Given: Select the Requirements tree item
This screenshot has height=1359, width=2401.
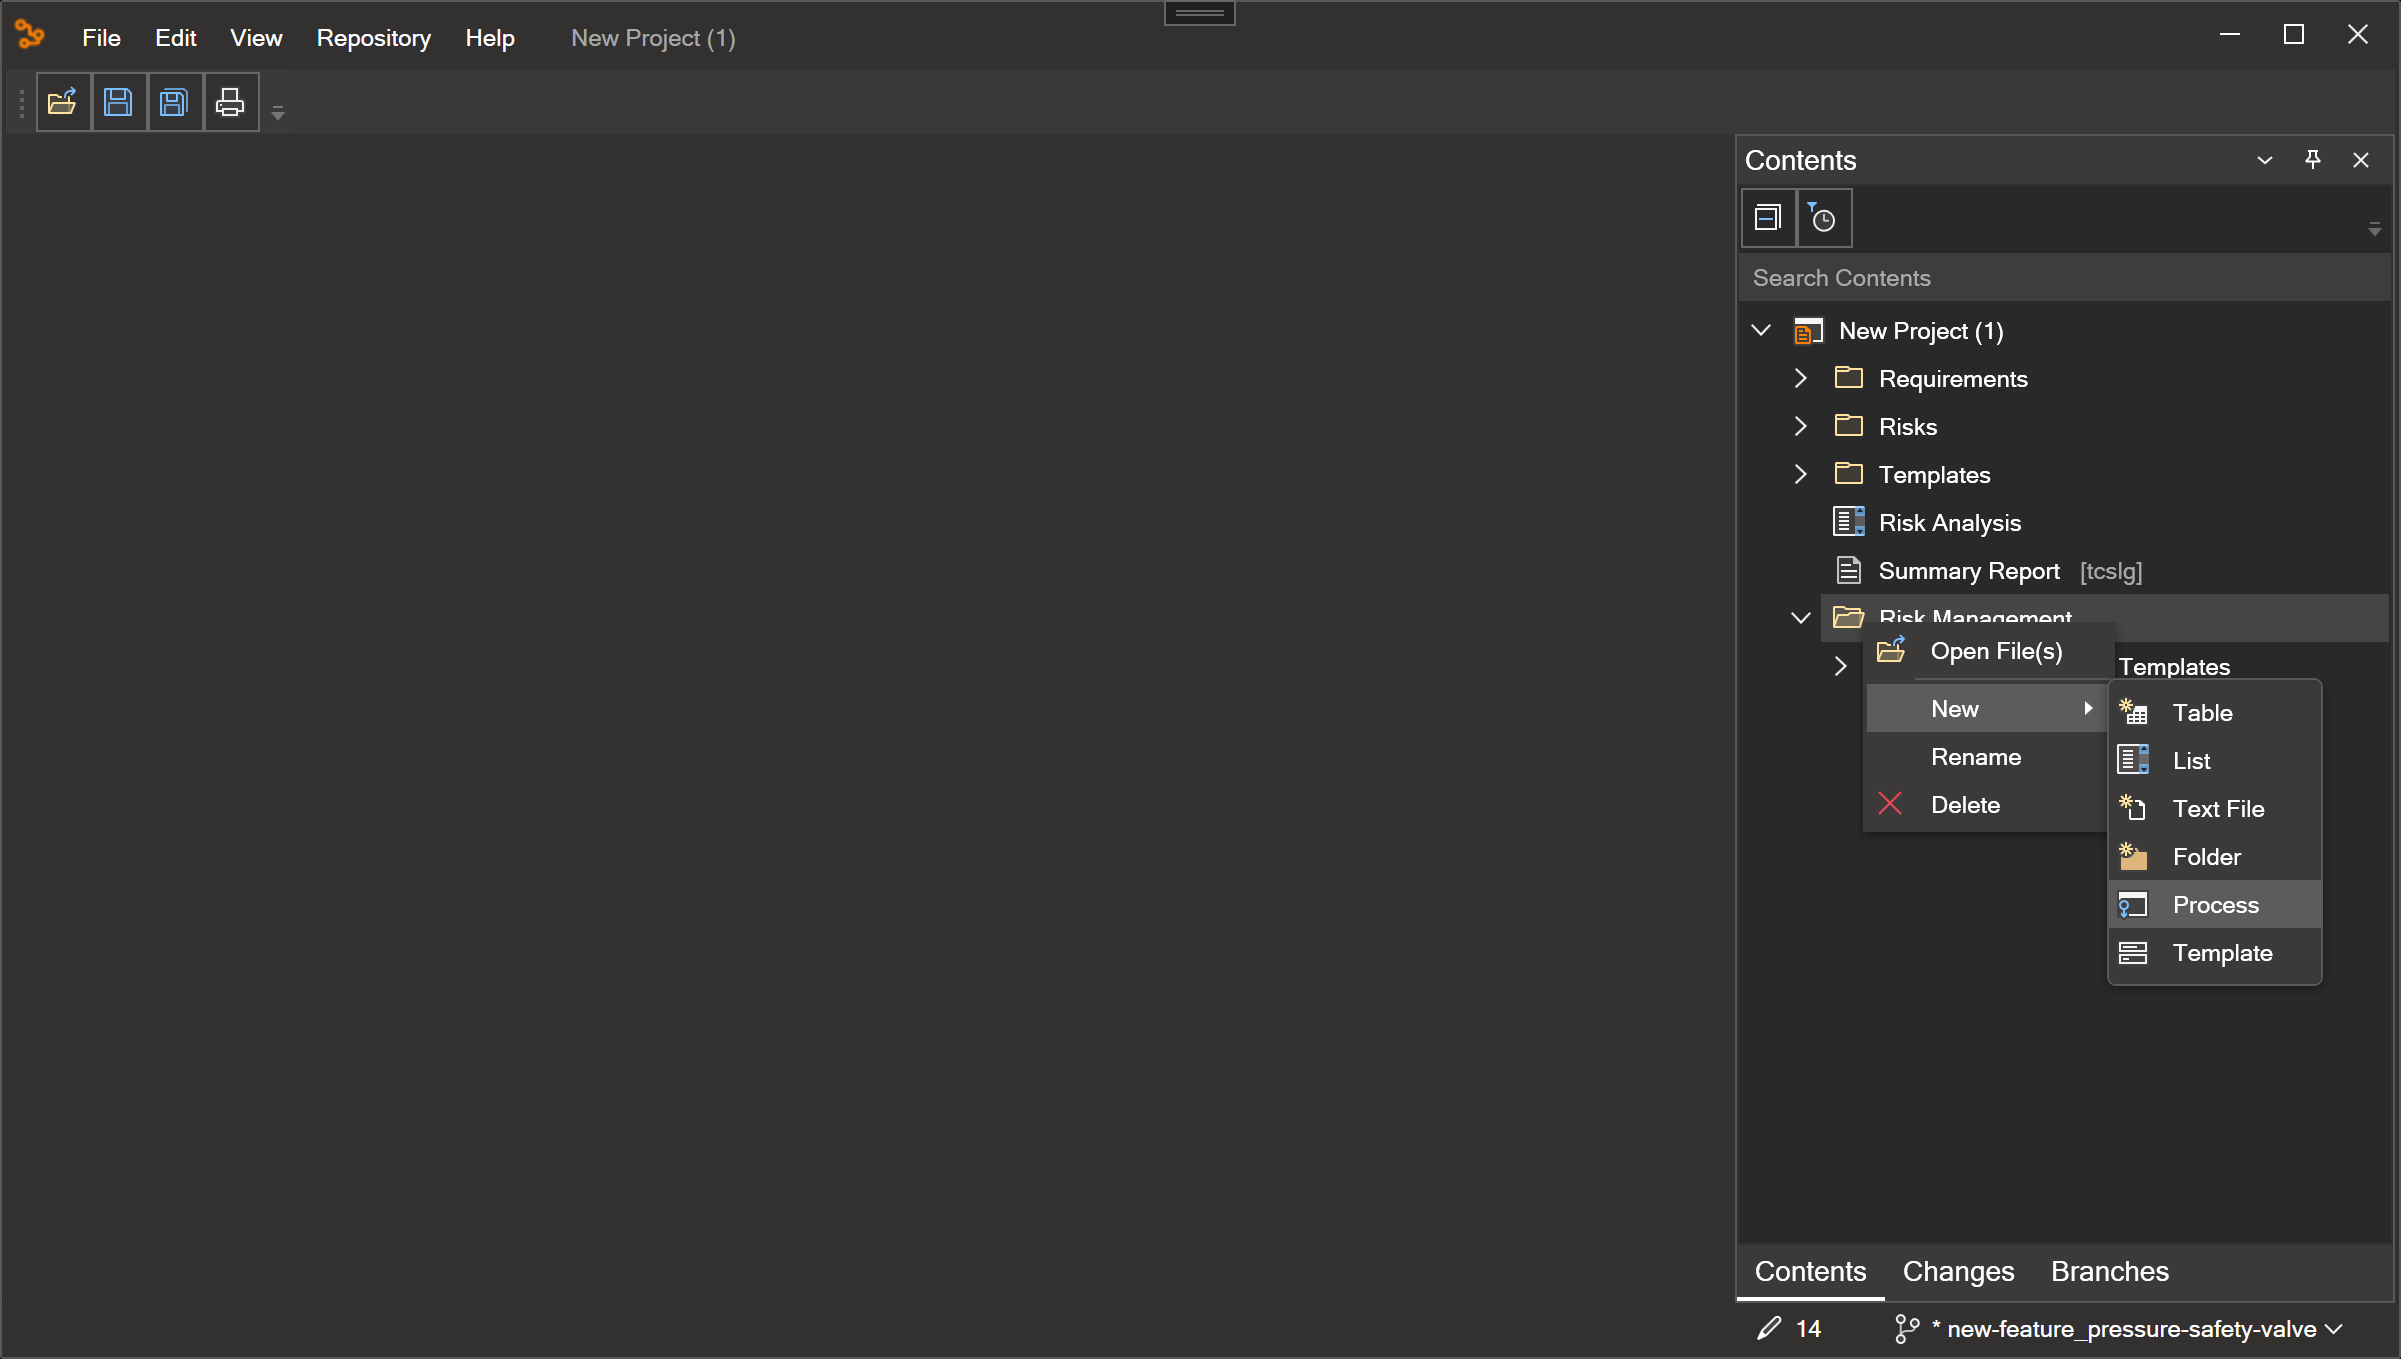Looking at the screenshot, I should (1953, 379).
